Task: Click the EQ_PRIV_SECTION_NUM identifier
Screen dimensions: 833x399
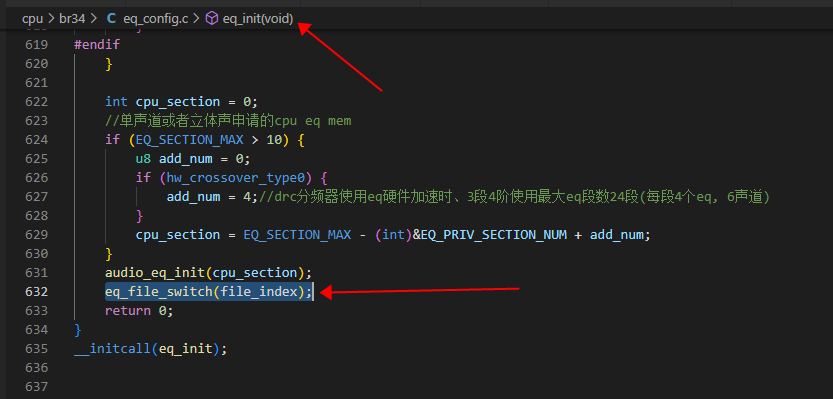Action: point(492,234)
